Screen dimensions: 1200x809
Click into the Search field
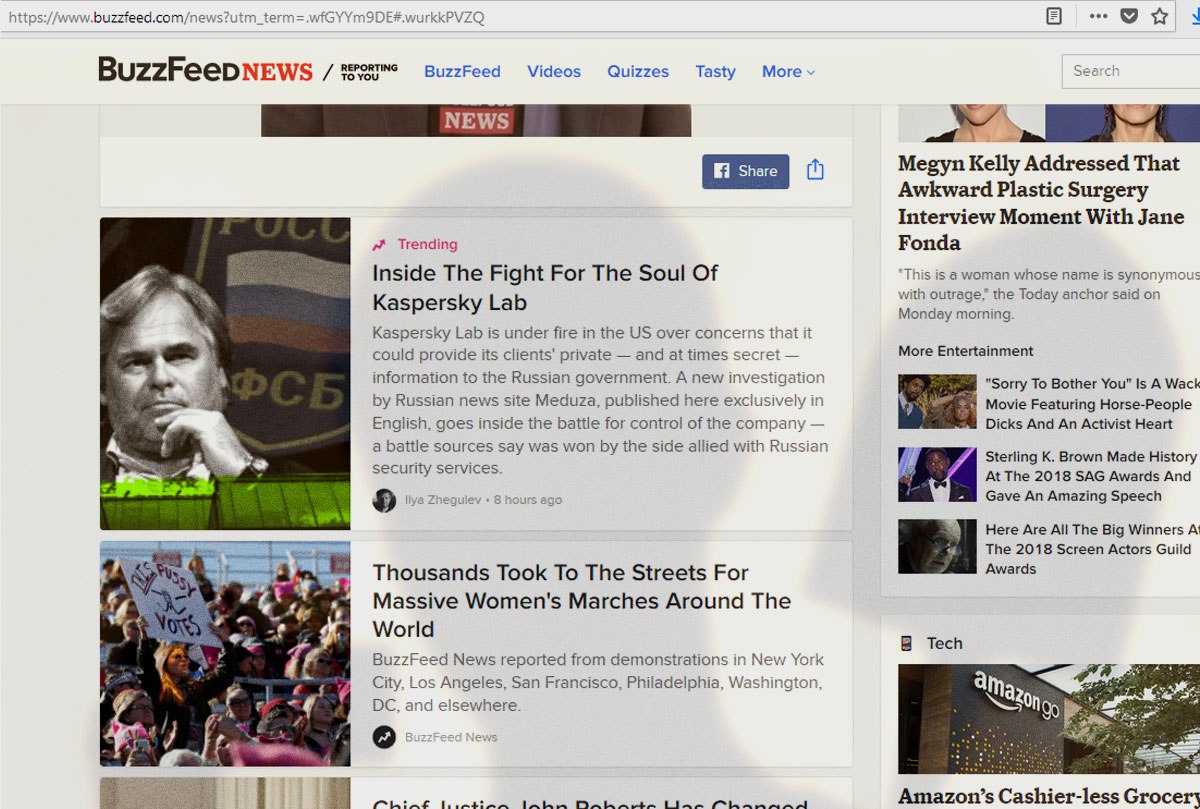[x=1131, y=71]
